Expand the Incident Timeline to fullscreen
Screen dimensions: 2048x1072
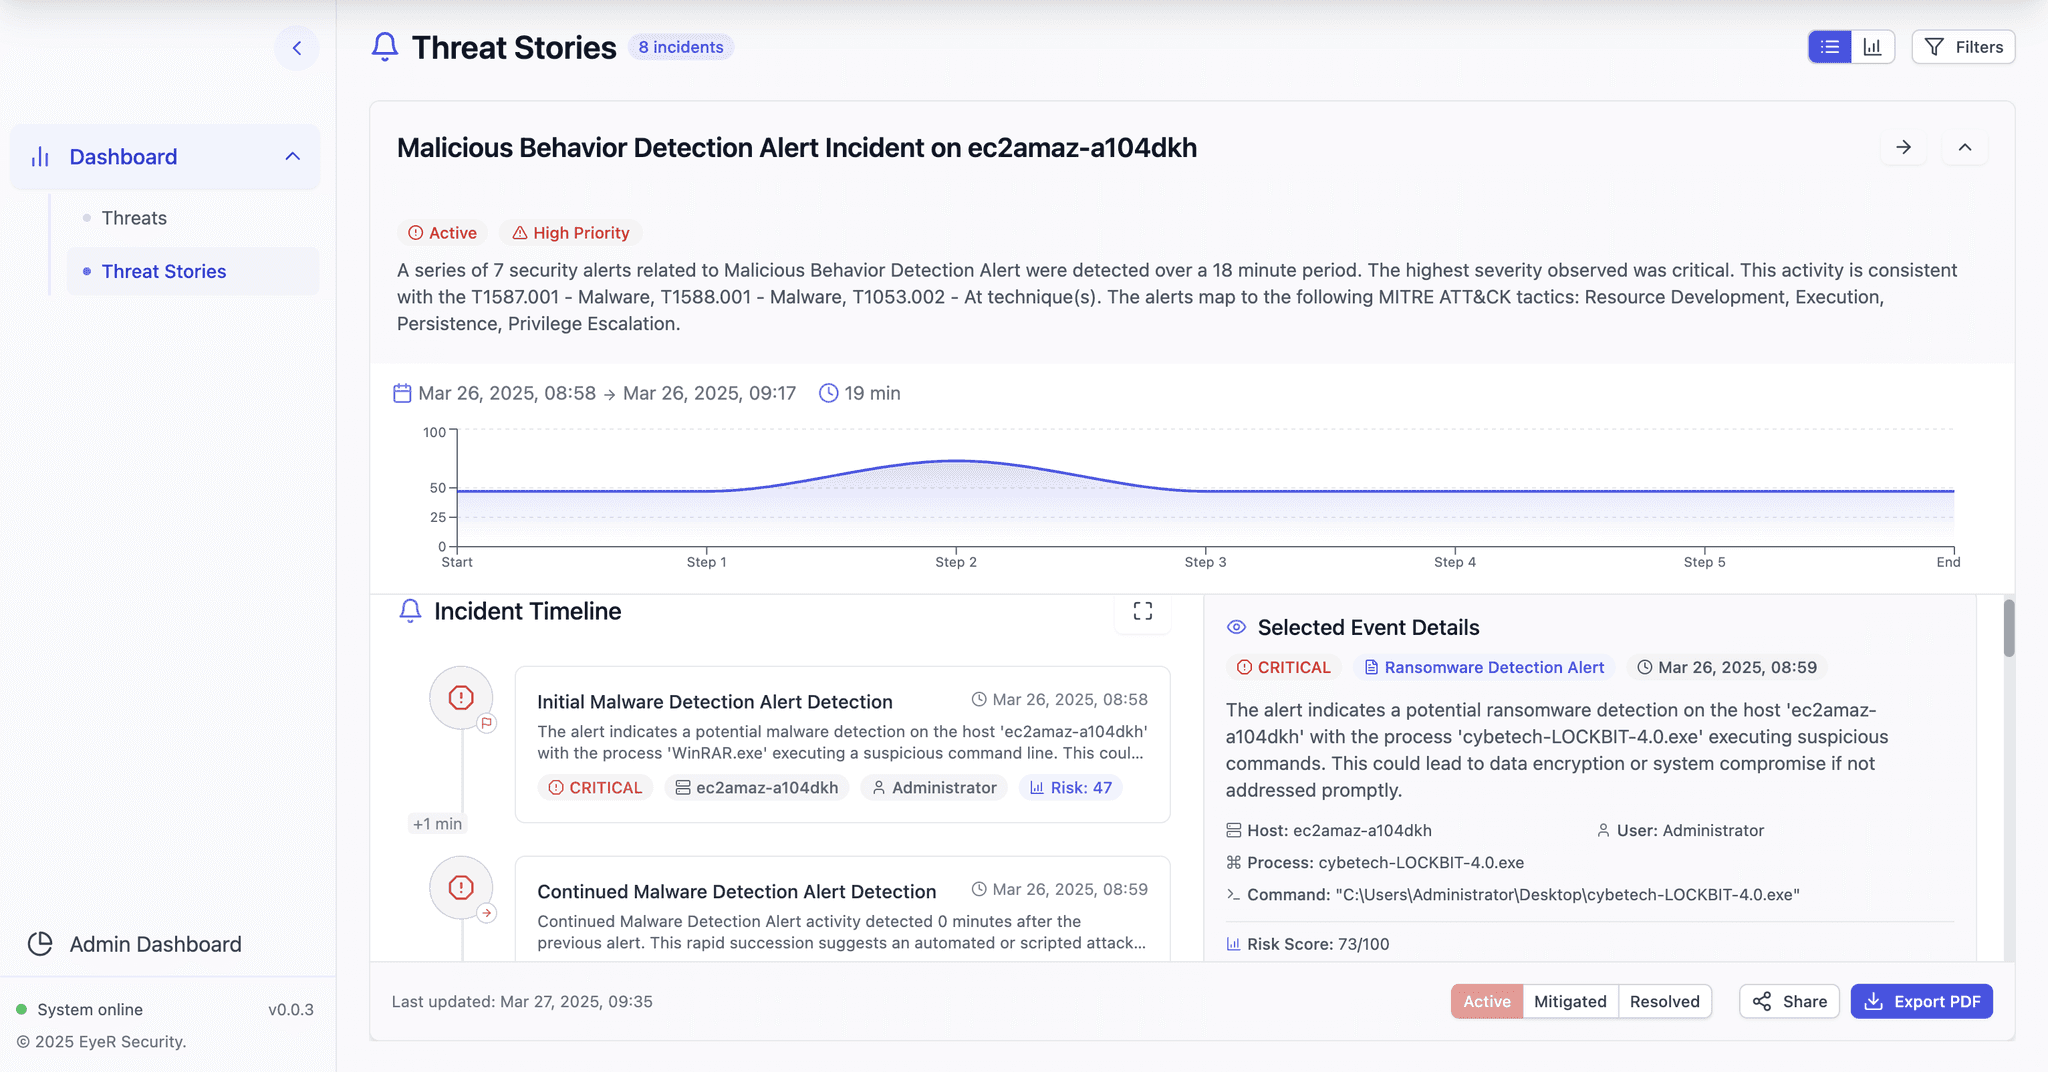point(1143,611)
